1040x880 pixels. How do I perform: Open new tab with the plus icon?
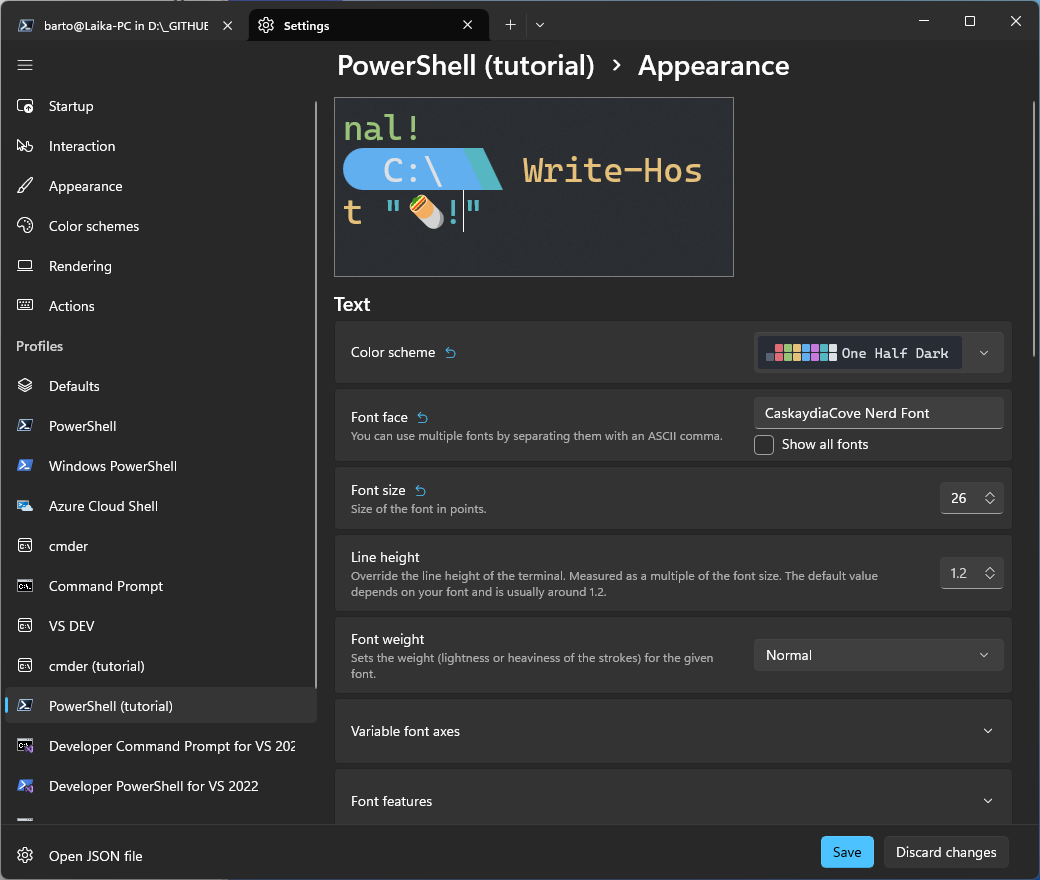510,25
